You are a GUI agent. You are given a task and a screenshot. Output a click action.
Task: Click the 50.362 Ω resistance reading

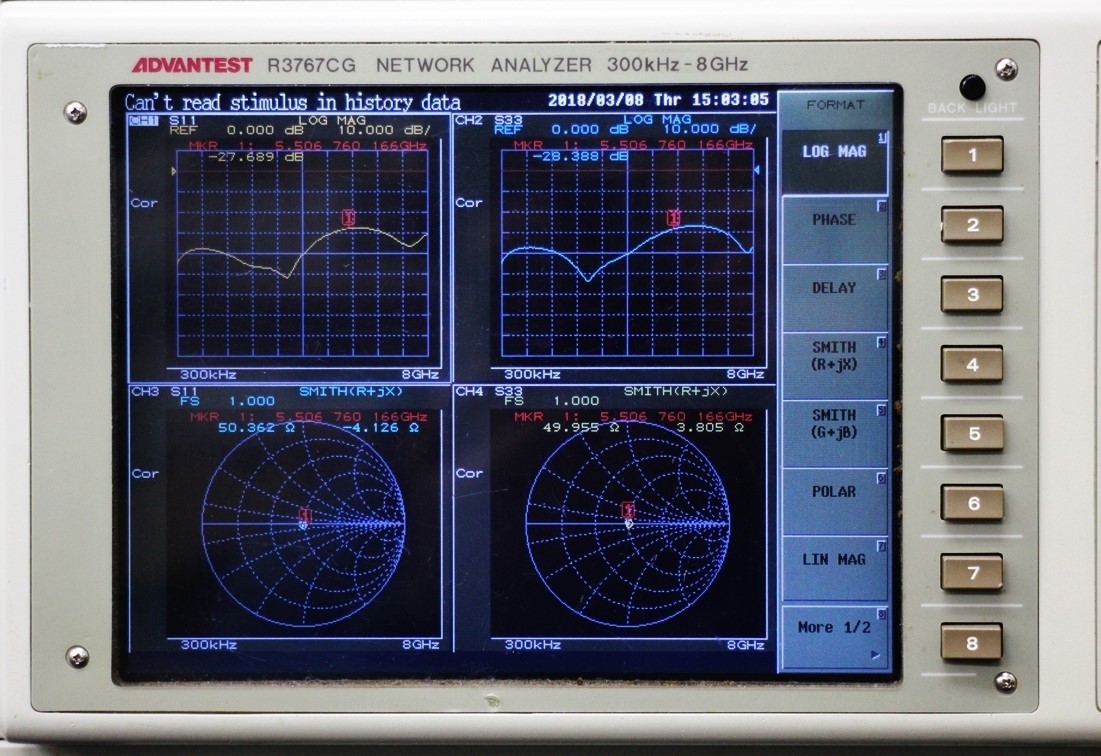tap(256, 427)
